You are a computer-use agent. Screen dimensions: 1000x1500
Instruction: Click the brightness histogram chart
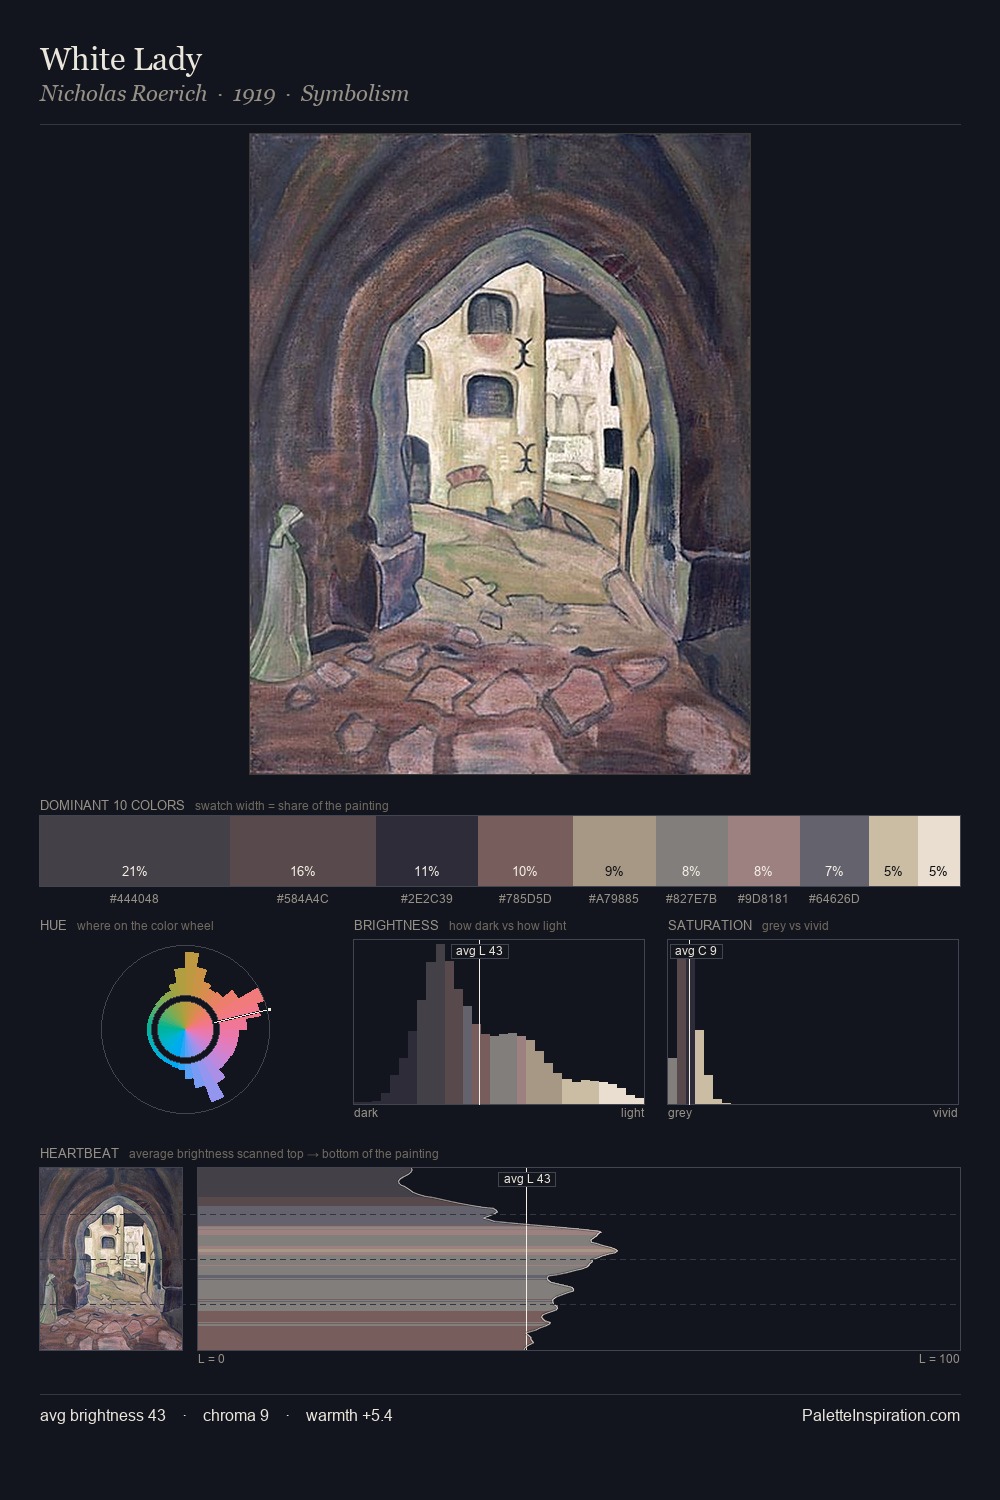coord(499,1022)
